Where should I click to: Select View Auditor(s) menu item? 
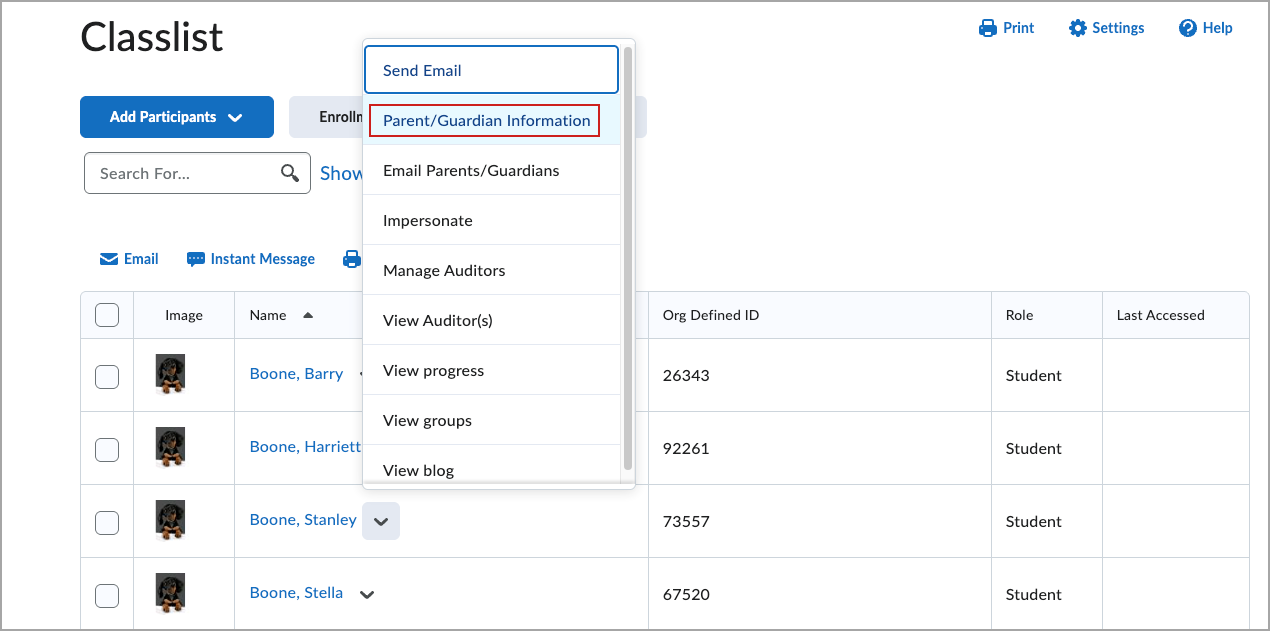pos(491,321)
